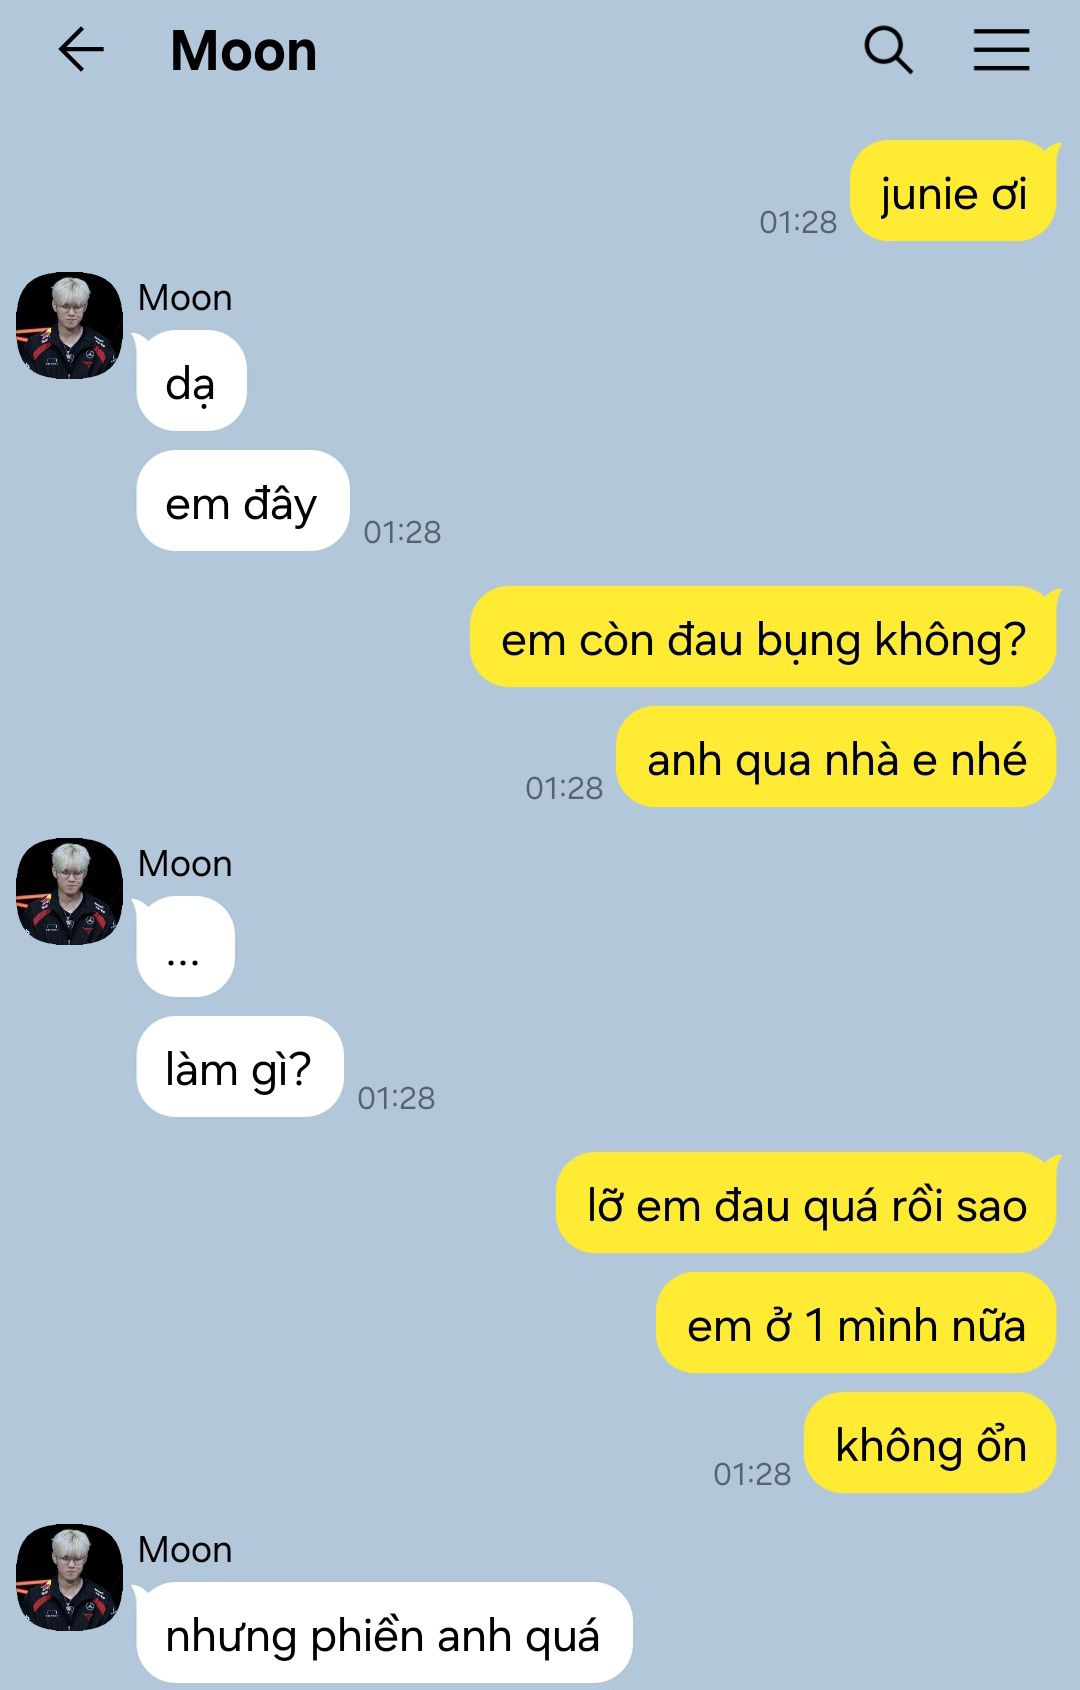Select the 'dạ' message bubble
Viewport: 1080px width, 1690px height.
[x=191, y=381]
